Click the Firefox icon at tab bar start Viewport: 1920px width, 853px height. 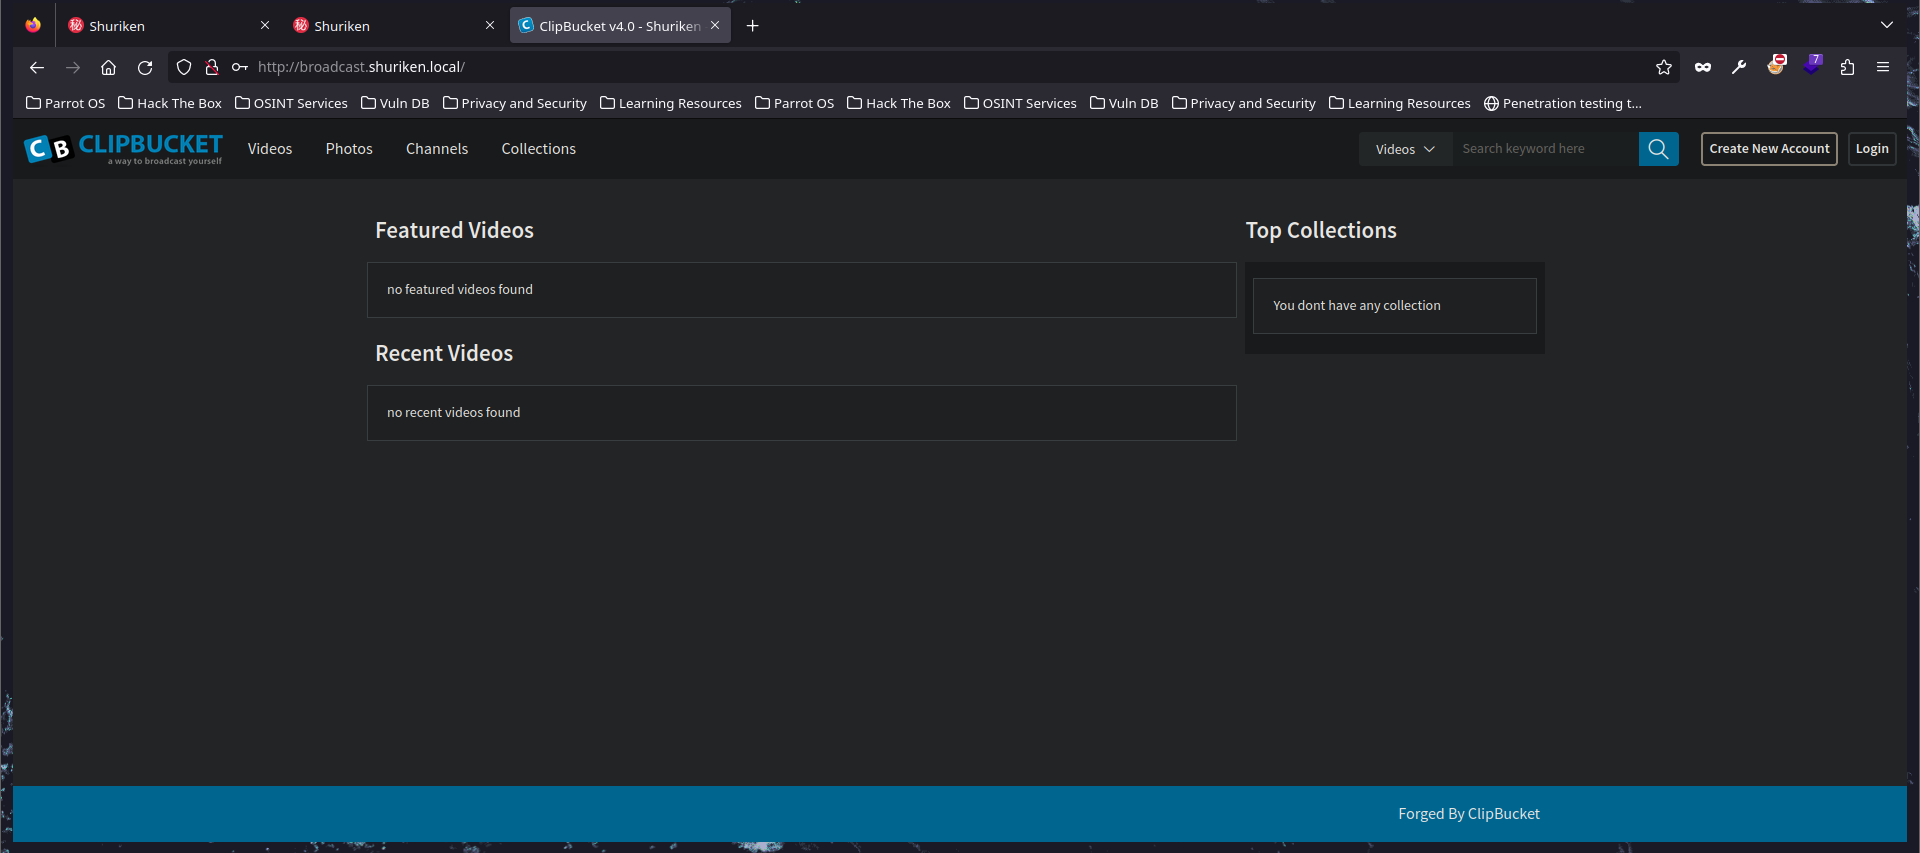(33, 25)
